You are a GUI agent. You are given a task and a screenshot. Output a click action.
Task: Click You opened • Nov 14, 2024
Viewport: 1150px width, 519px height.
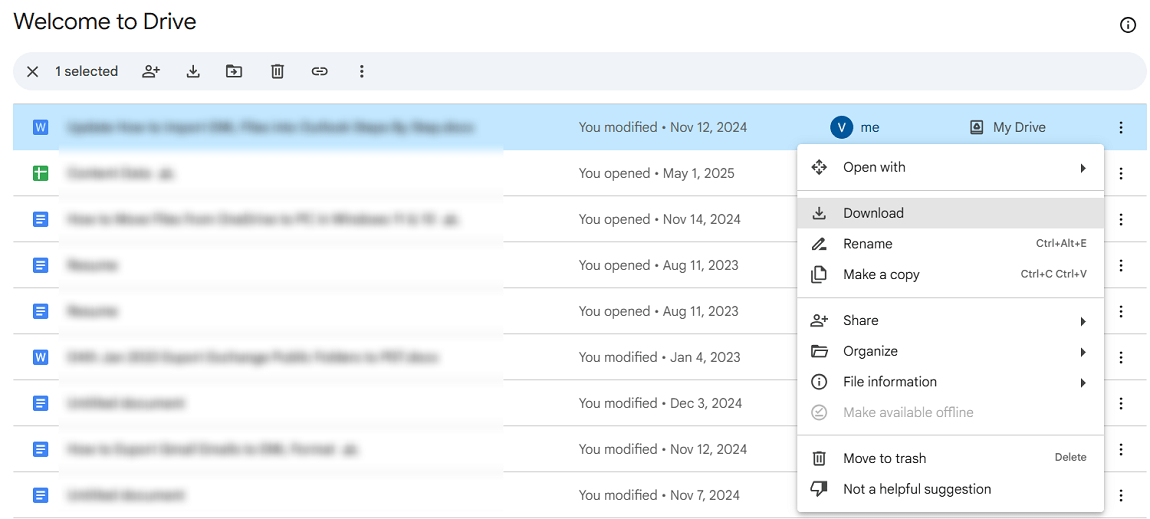pos(659,219)
